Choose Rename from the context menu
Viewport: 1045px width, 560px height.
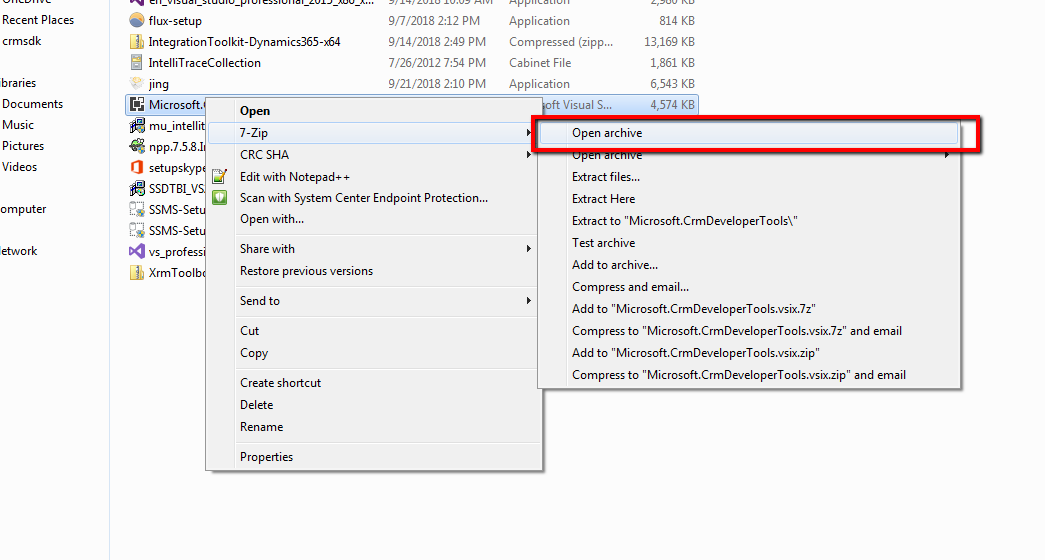pos(375,427)
